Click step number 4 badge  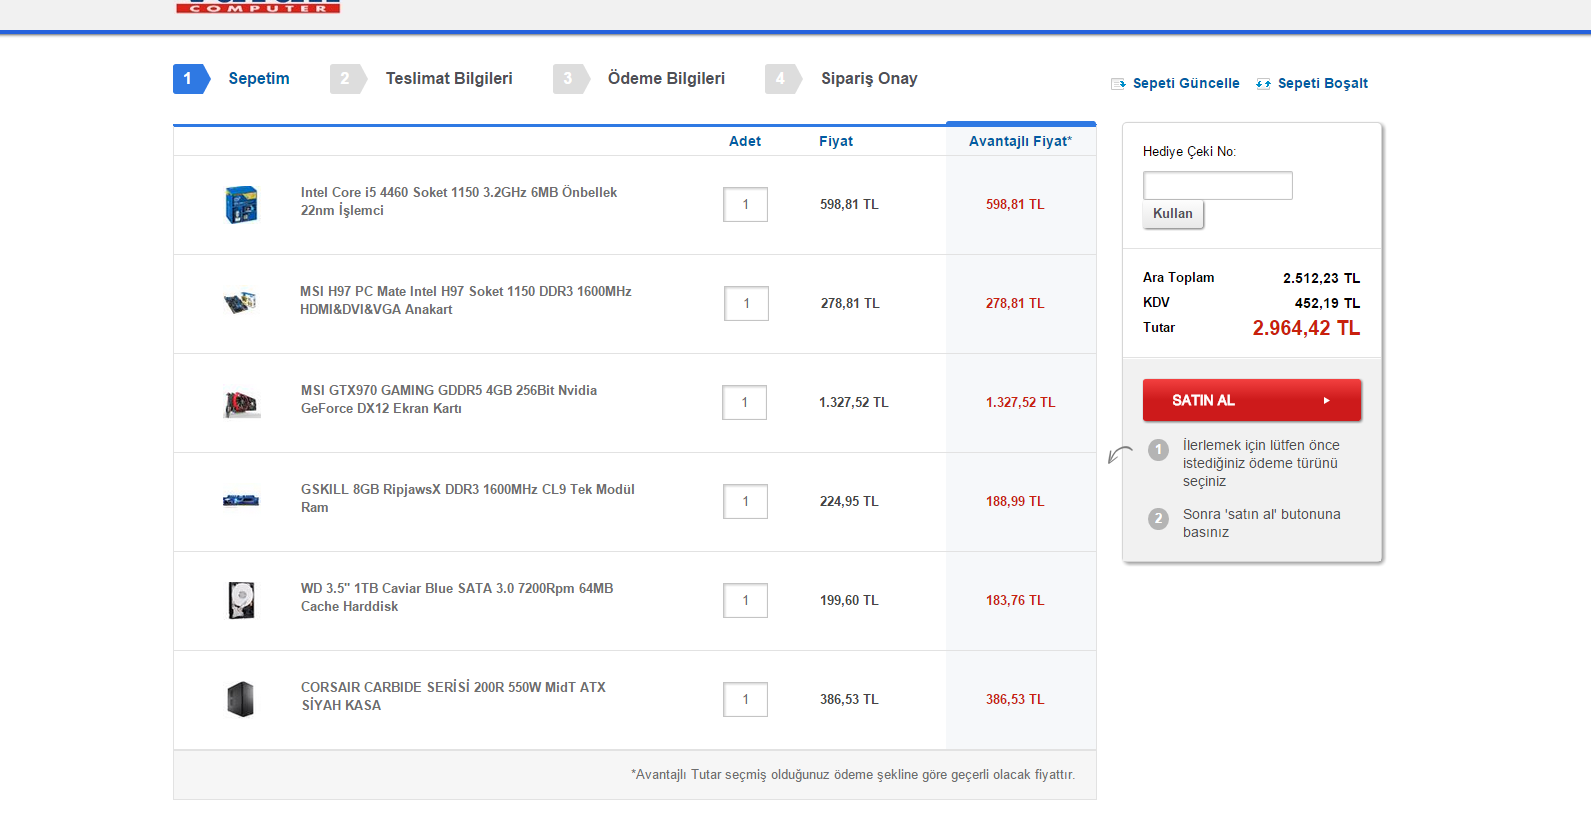pos(783,79)
